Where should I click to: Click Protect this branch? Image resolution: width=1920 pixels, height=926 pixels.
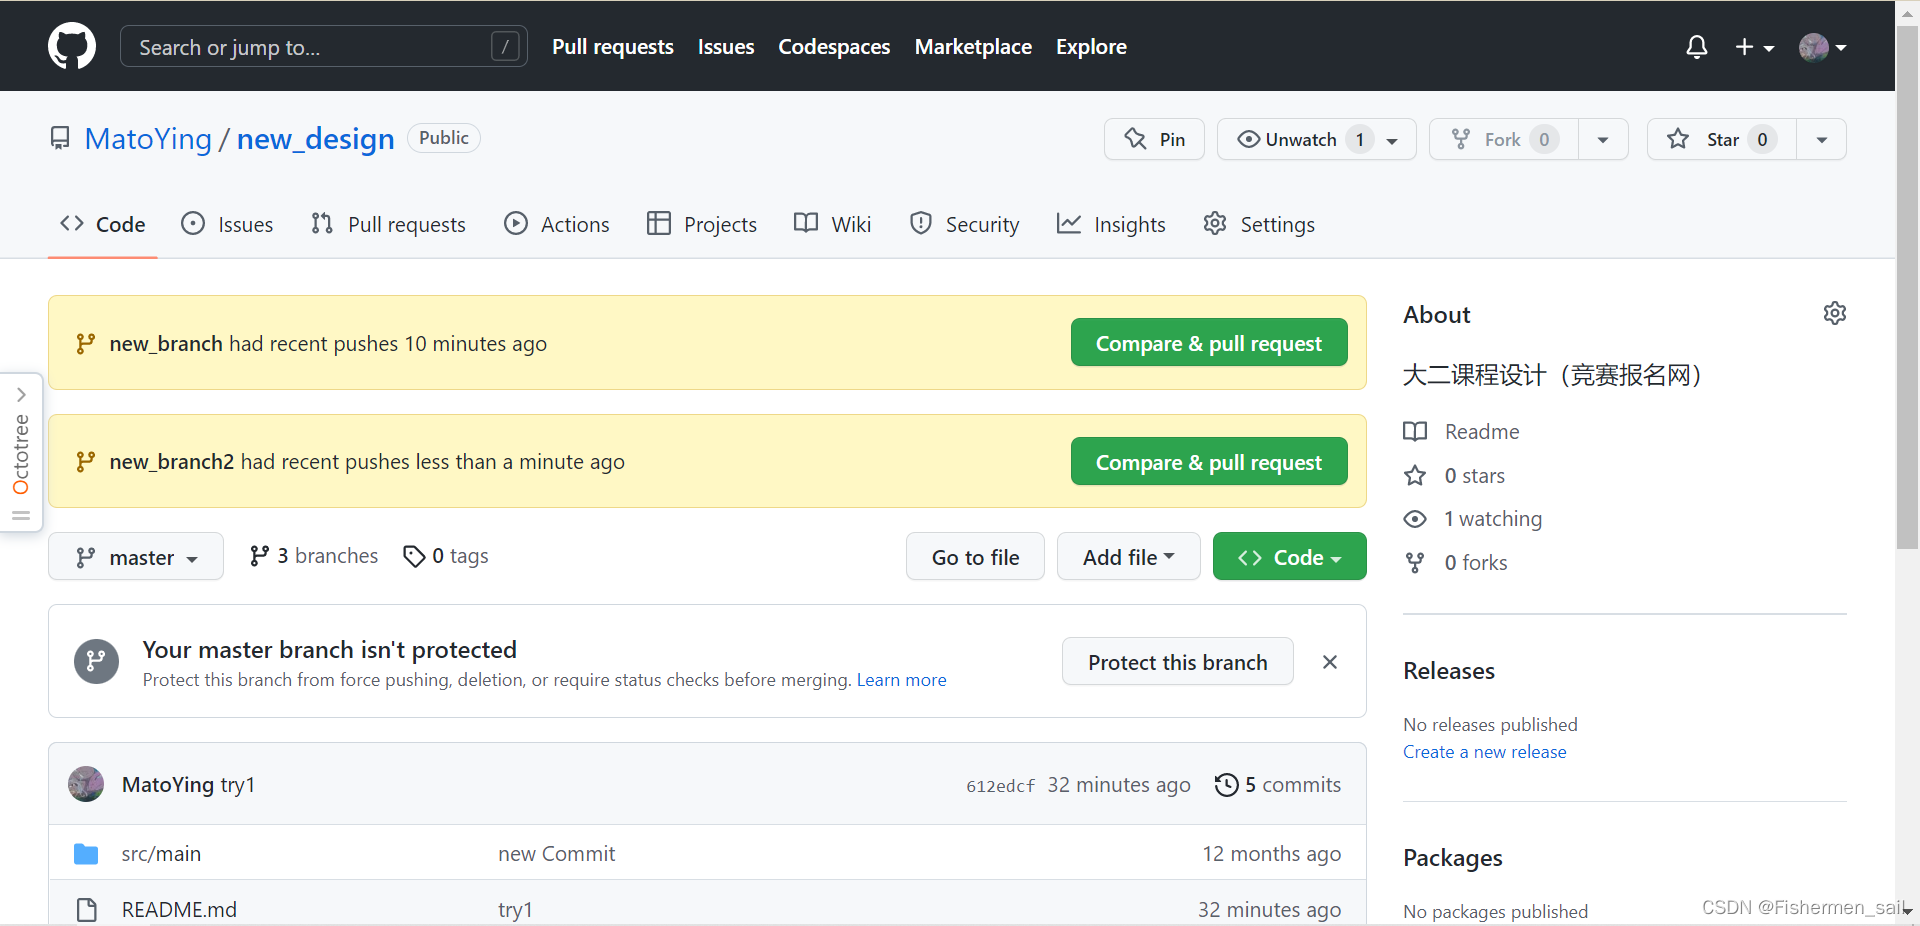tap(1177, 662)
